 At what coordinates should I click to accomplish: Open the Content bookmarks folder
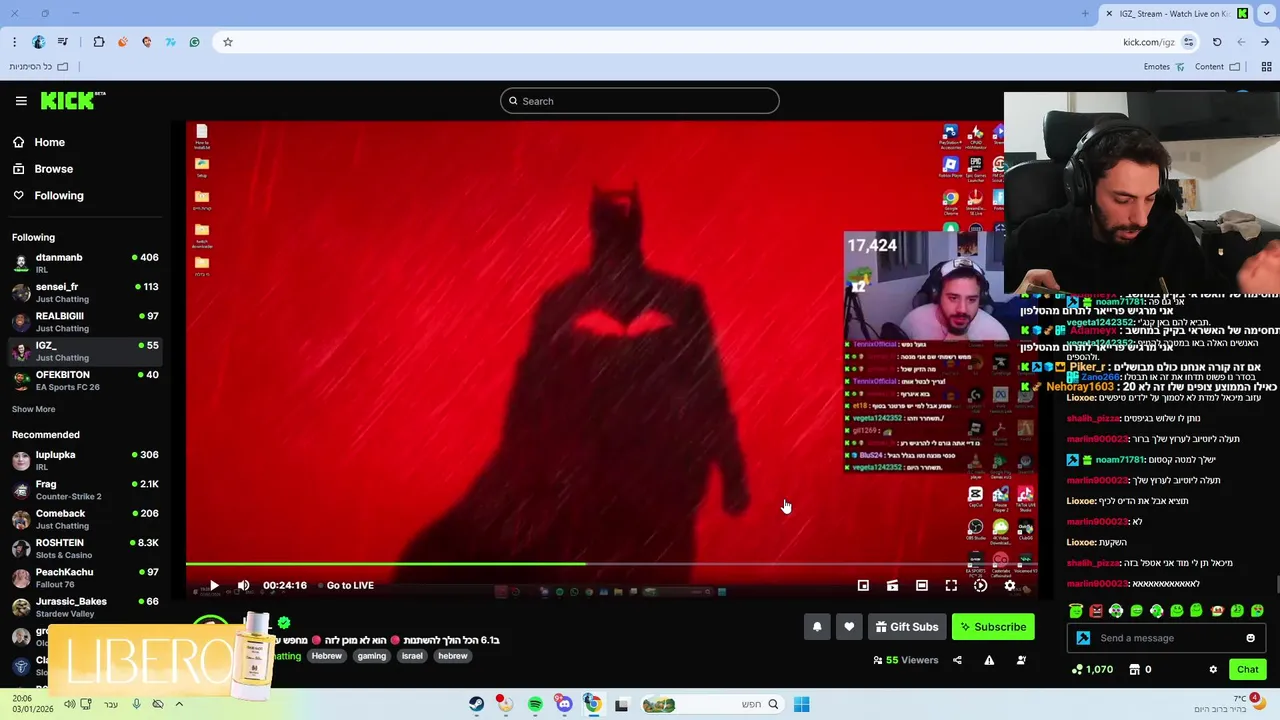point(1217,67)
